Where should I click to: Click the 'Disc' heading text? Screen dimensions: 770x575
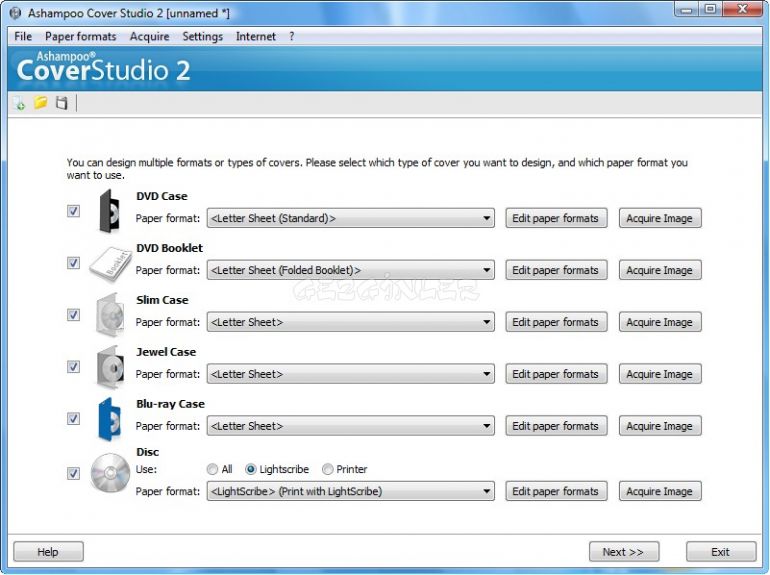point(147,452)
